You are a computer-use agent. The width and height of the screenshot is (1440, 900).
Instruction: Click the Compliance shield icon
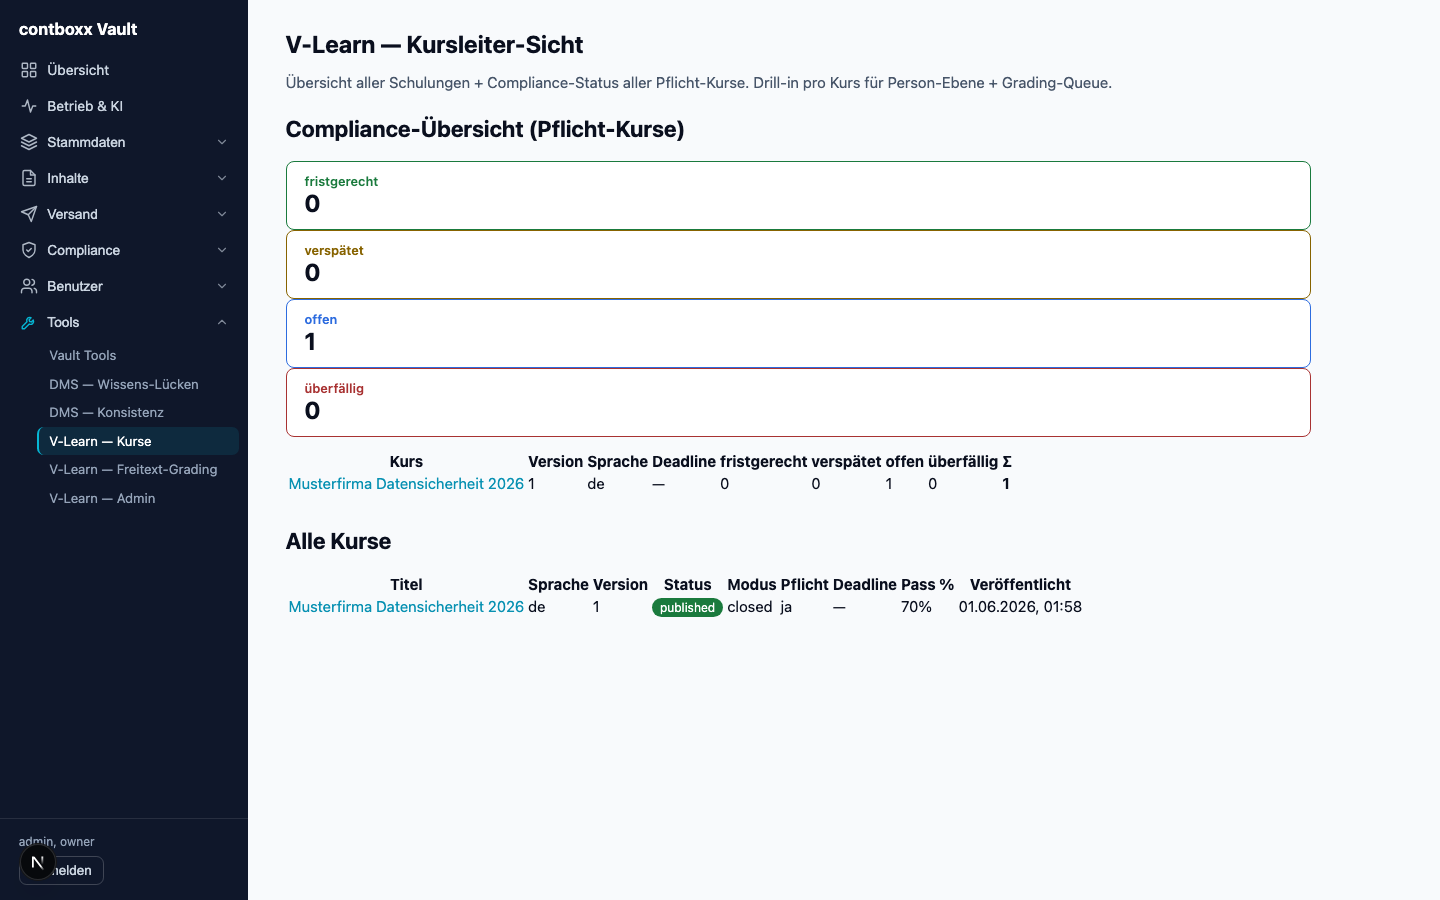click(29, 250)
